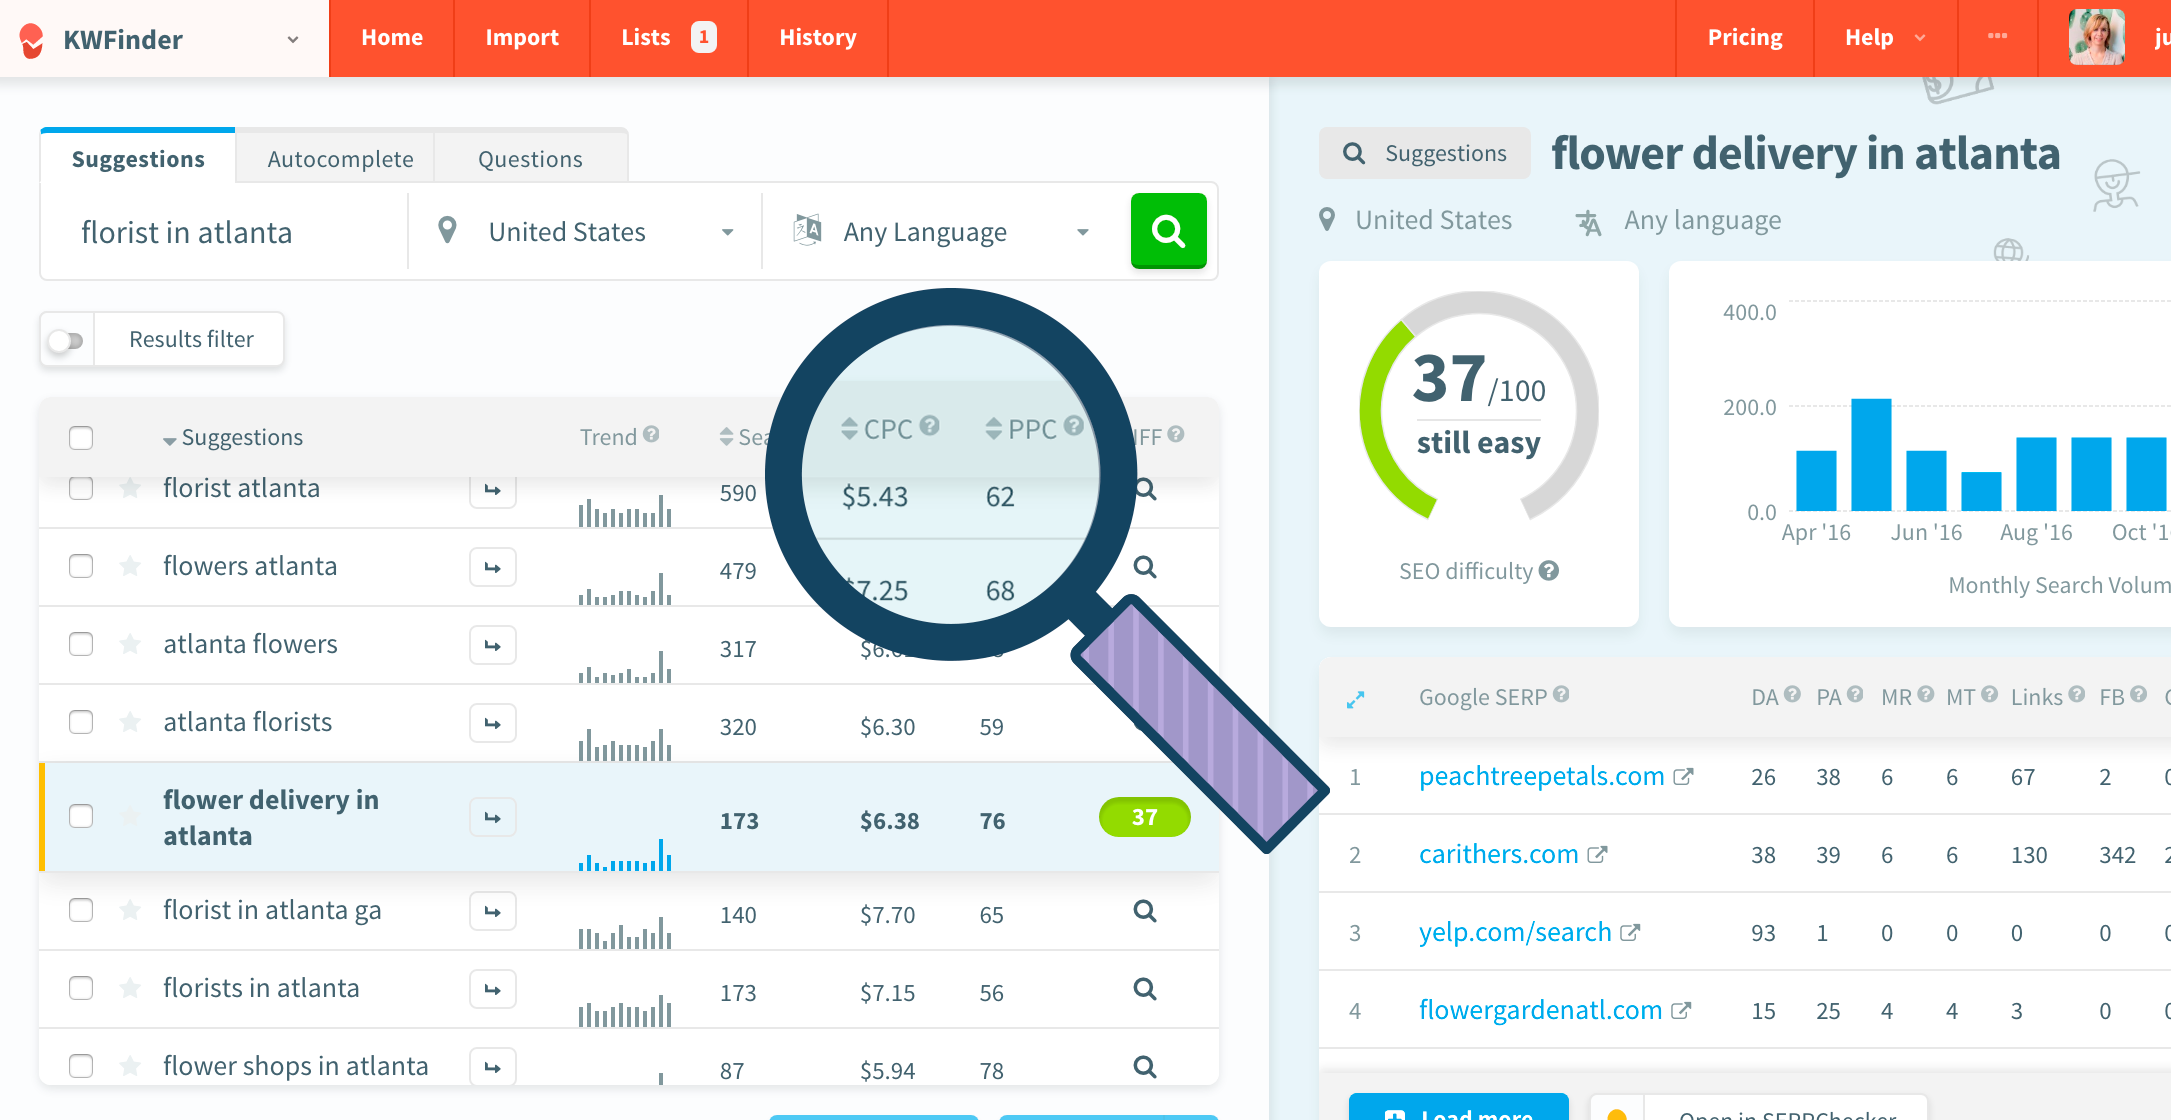Check the 'florist in atlanta ga' checkbox
The height and width of the screenshot is (1120, 2171).
81,910
